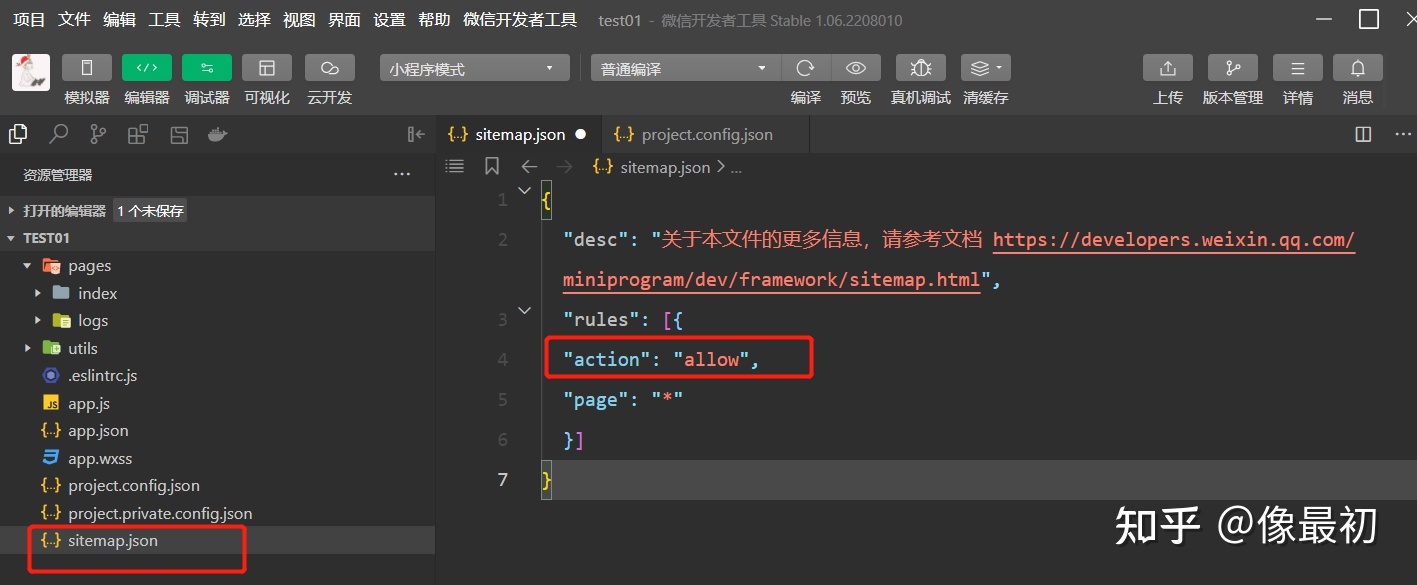Click the Compile (编译) refresh icon

[x=805, y=68]
